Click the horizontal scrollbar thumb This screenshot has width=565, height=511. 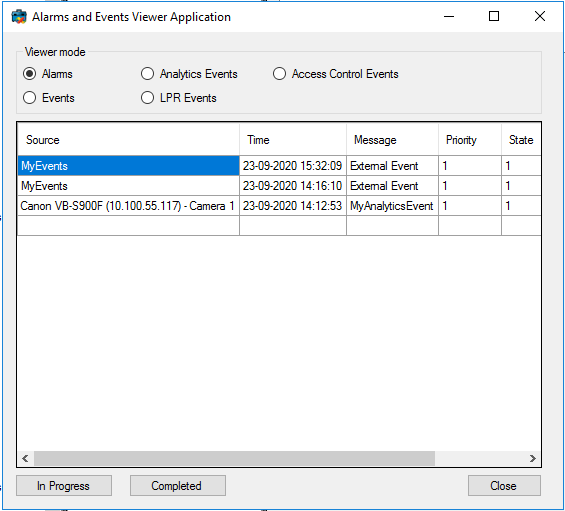click(234, 458)
